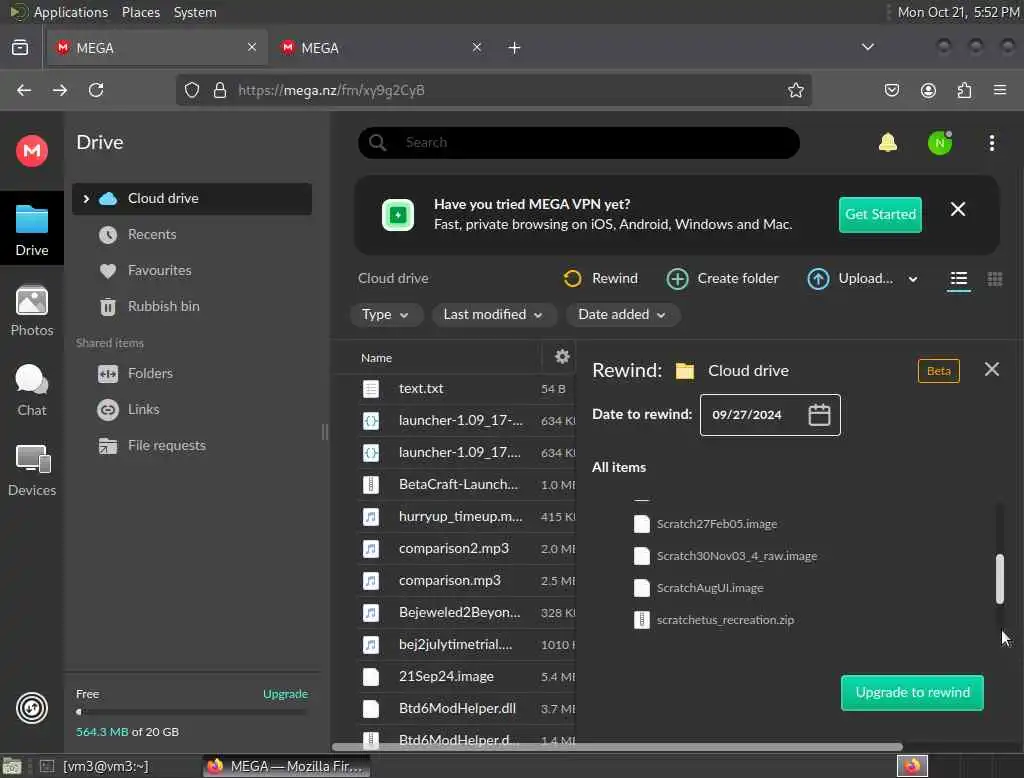Open the Chat section
This screenshot has height=778, width=1024.
click(x=31, y=390)
